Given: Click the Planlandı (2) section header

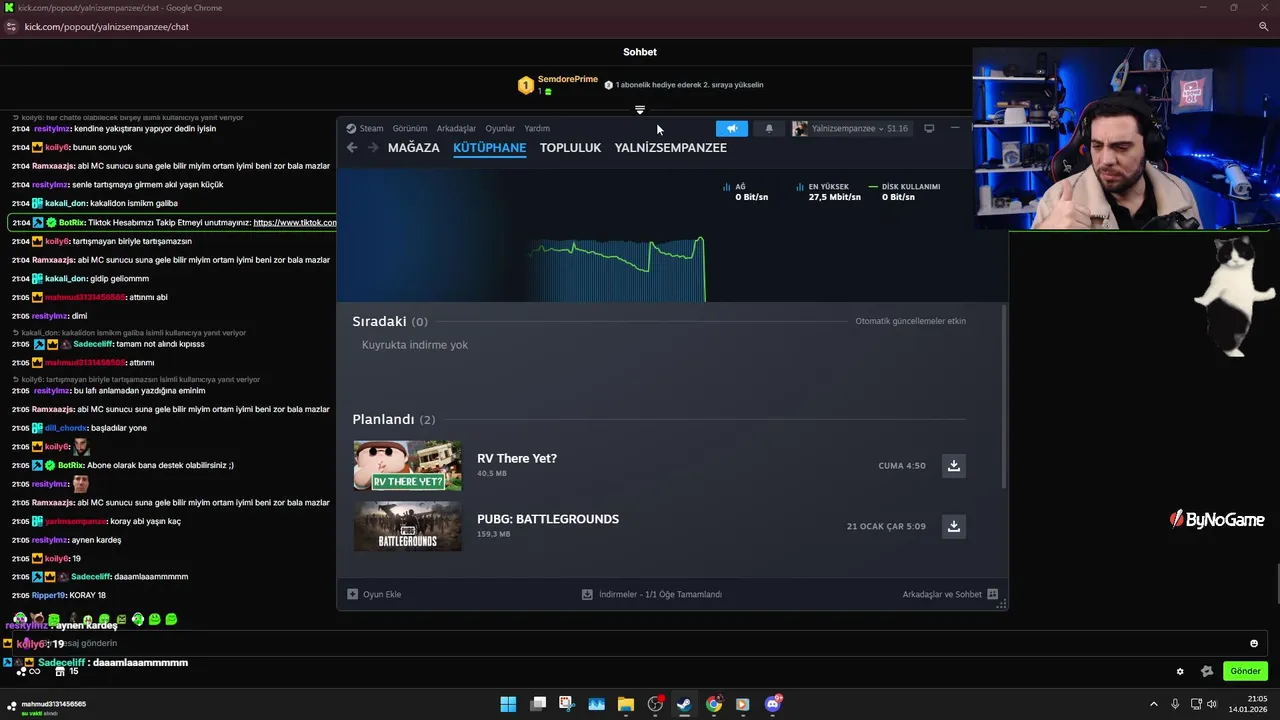Looking at the screenshot, I should point(394,419).
